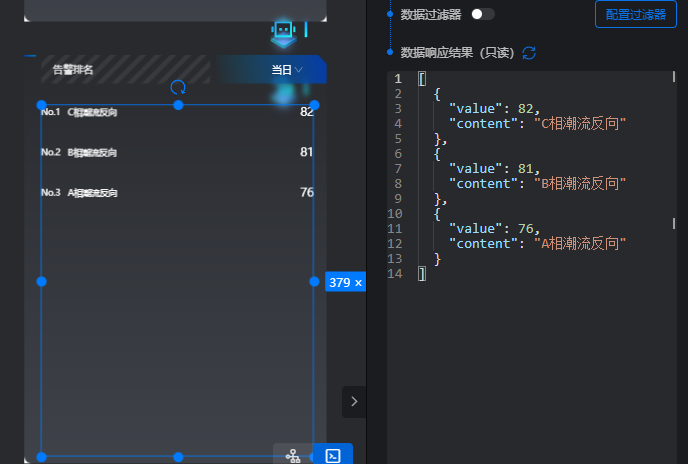The image size is (688, 464).
Task: Open the node hierarchy icon panel
Action: pos(293,455)
